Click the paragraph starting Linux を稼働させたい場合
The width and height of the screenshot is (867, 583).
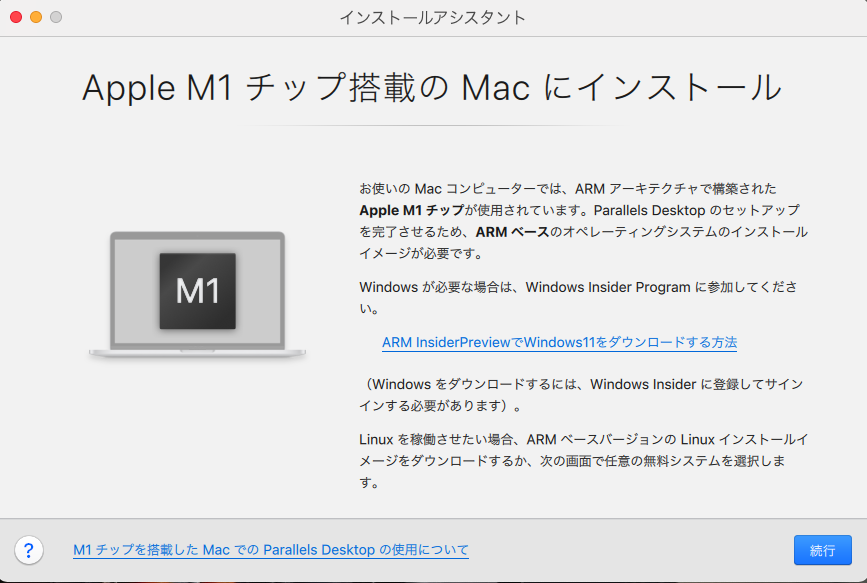pyautogui.click(x=583, y=461)
